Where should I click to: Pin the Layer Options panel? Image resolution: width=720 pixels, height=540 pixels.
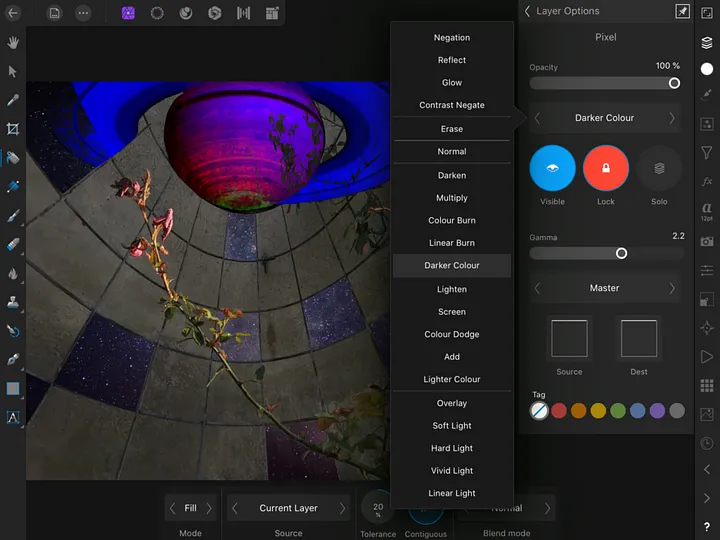click(682, 11)
